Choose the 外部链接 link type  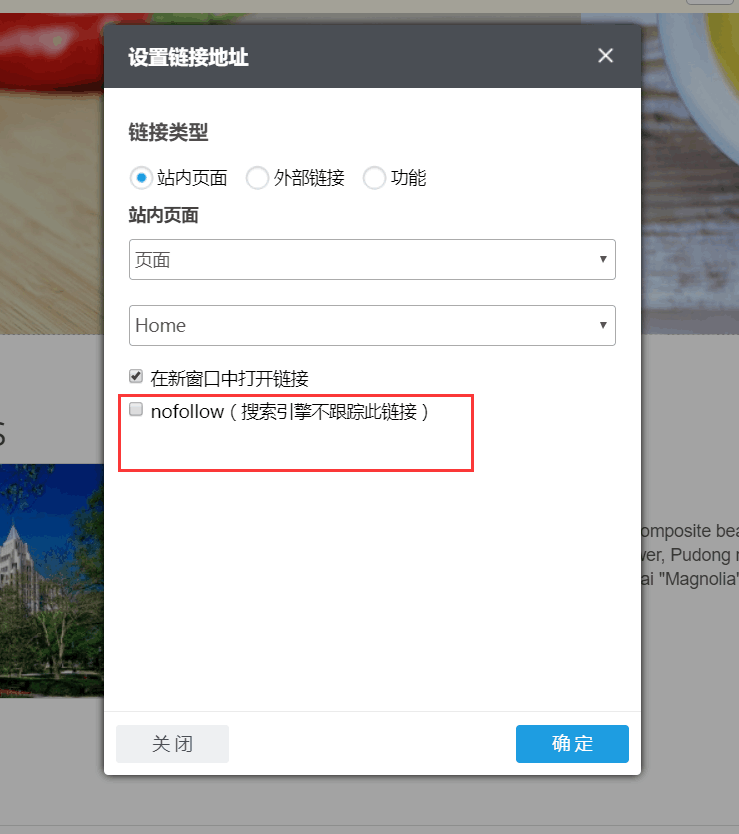[258, 178]
